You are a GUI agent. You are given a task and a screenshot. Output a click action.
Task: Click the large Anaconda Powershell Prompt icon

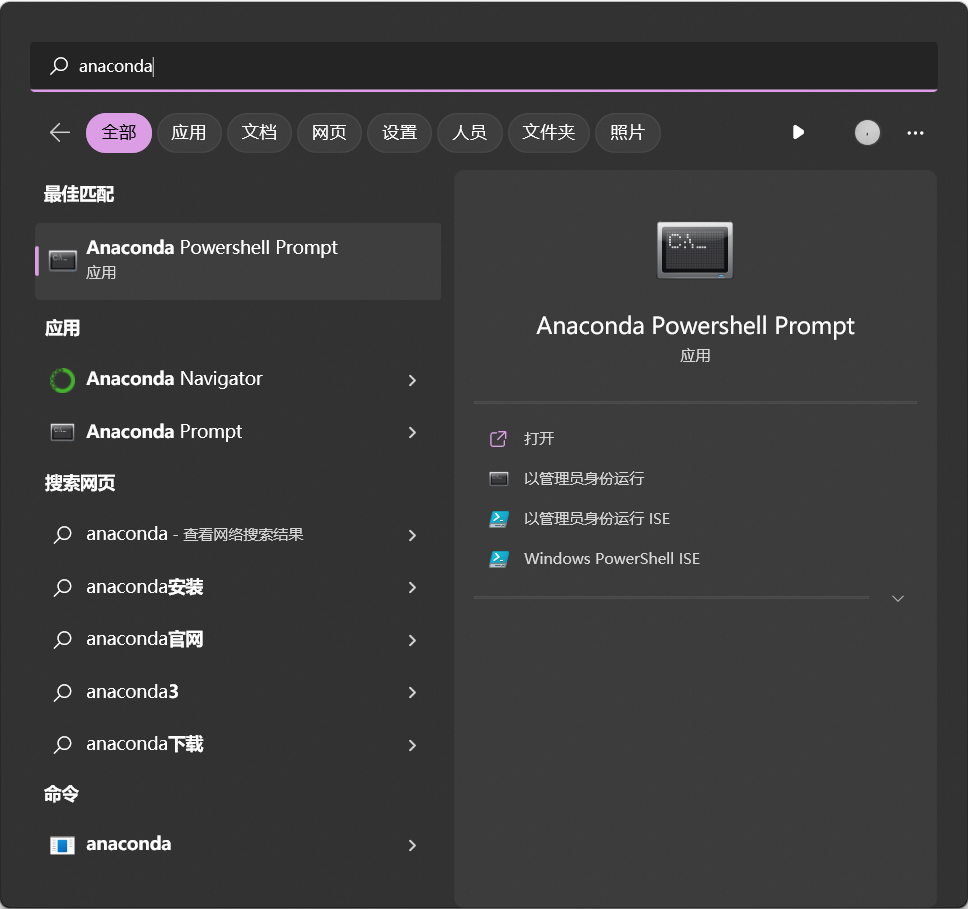pyautogui.click(x=695, y=250)
